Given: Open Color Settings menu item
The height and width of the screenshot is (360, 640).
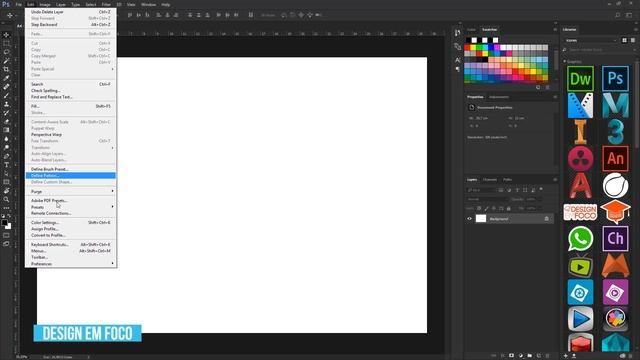Looking at the screenshot, I should [x=71, y=222].
